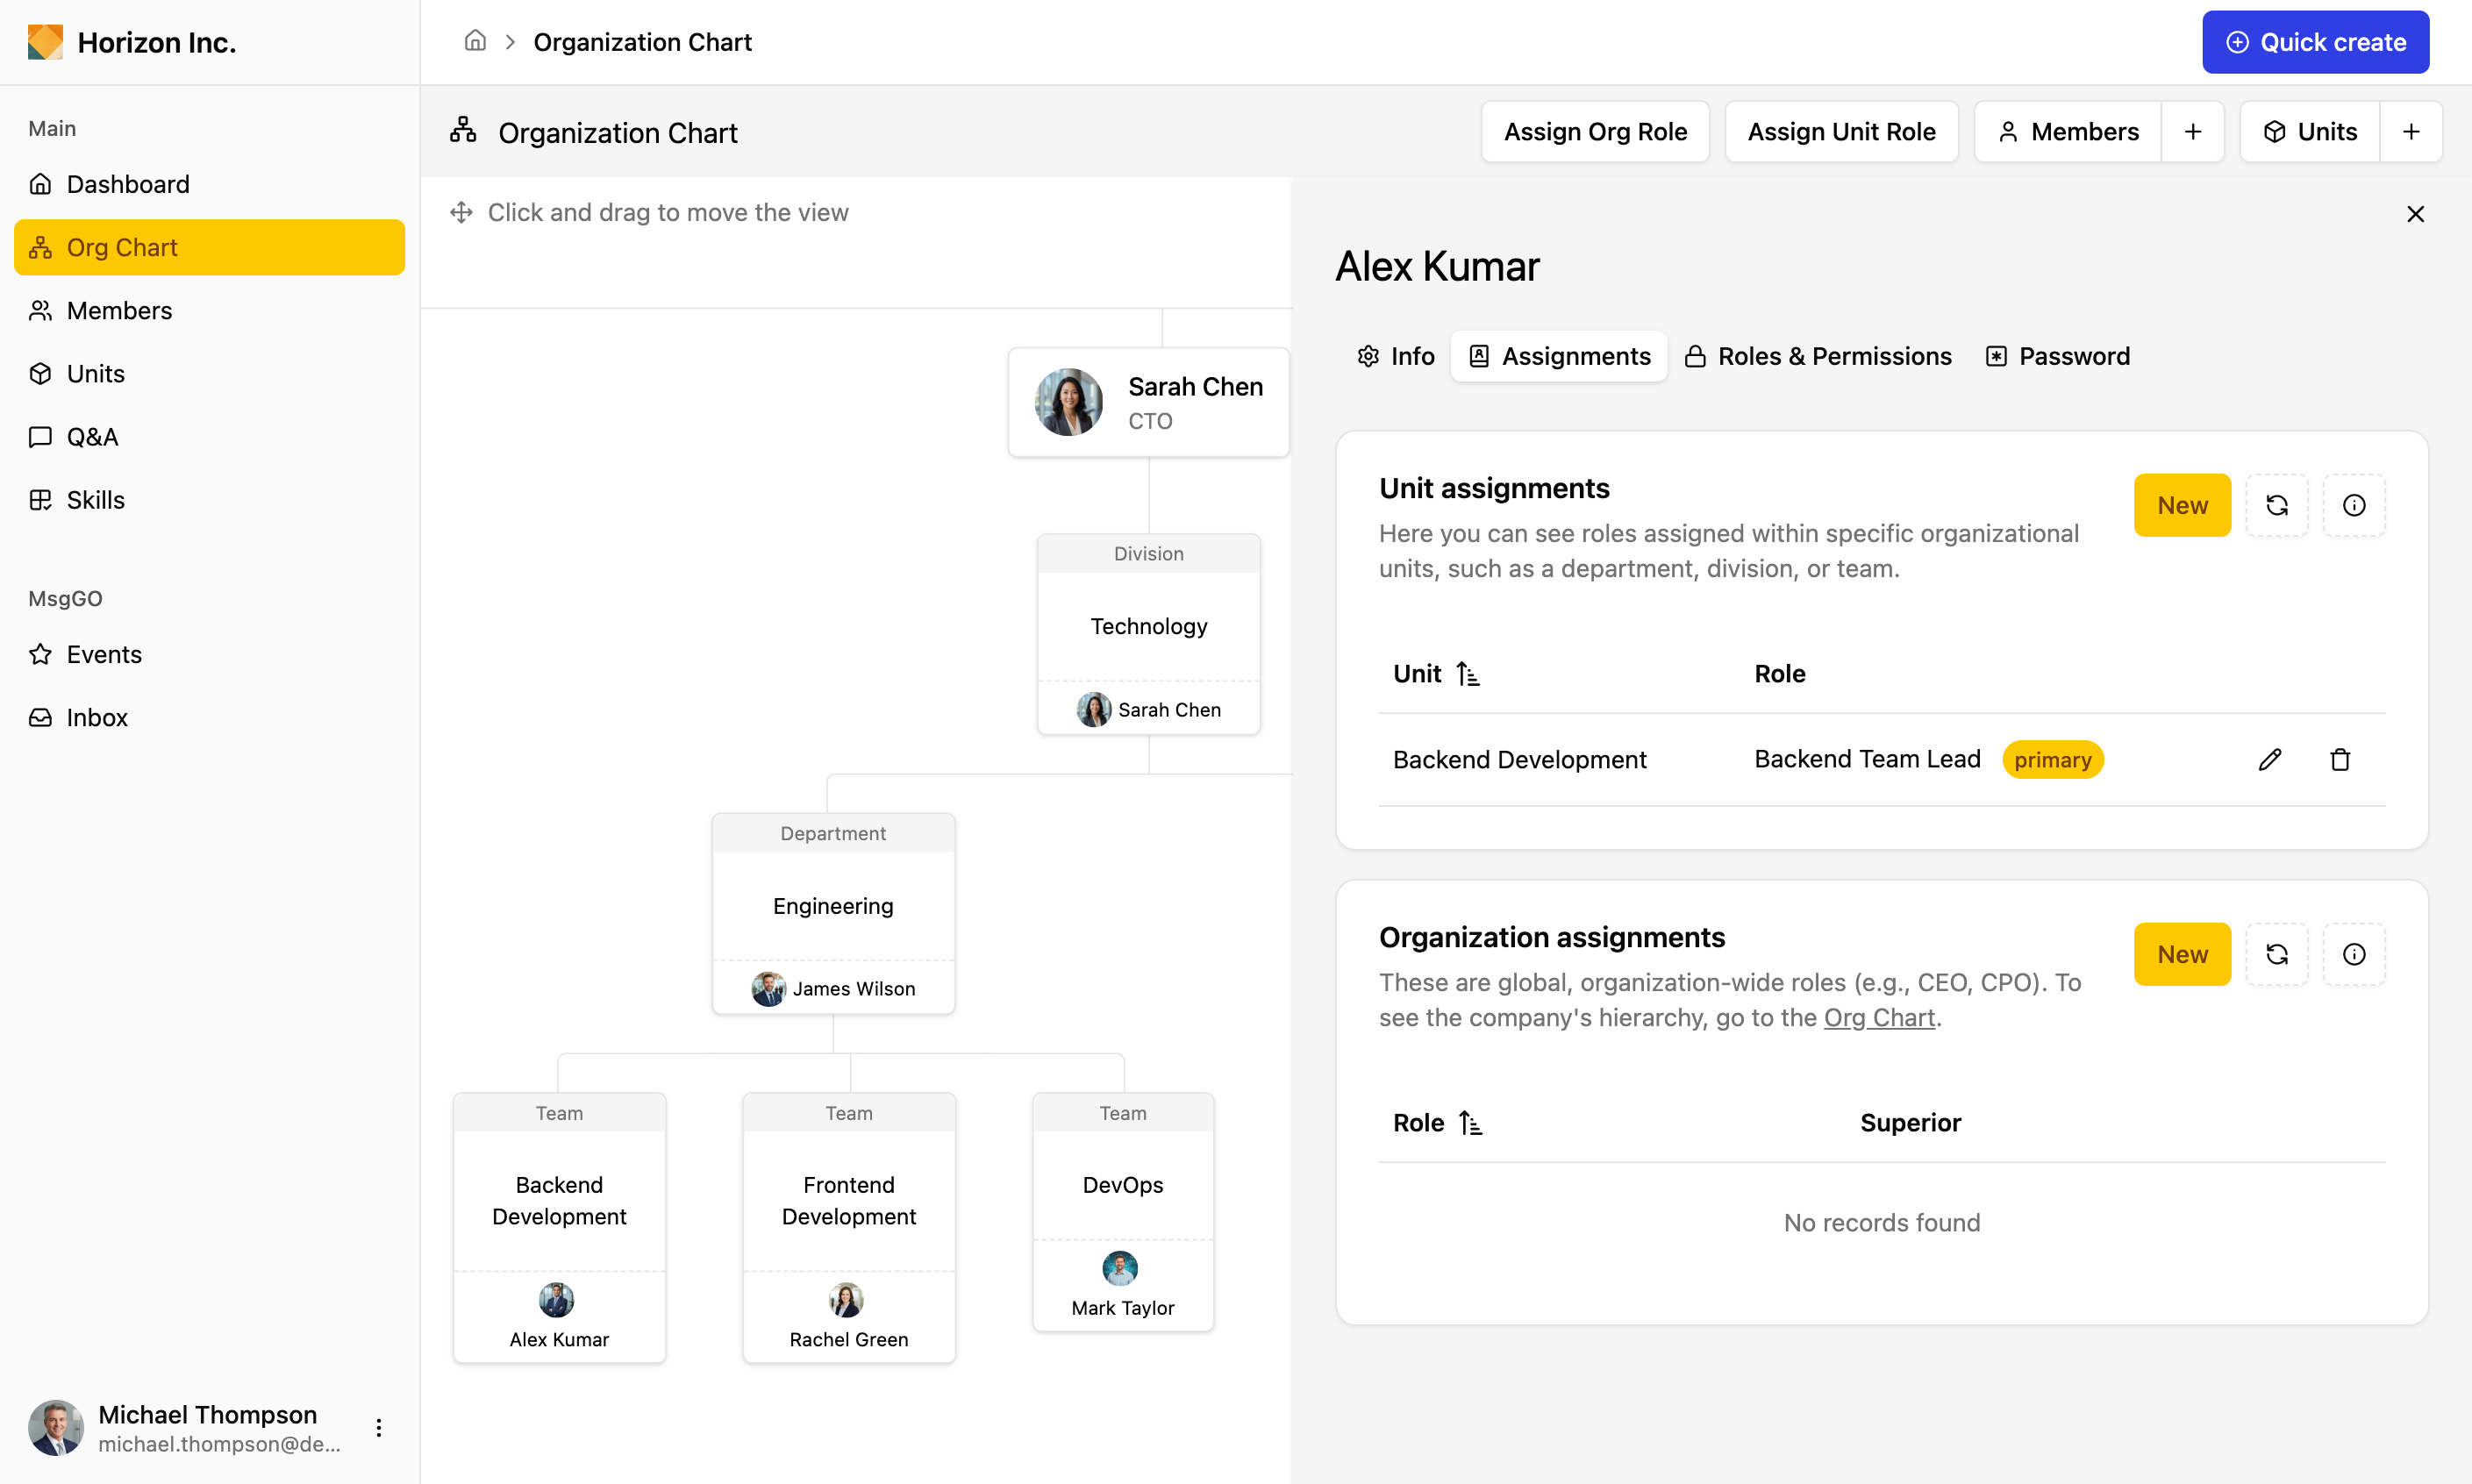Close the Alex Kumar side panel
This screenshot has width=2472, height=1484.
[2414, 214]
